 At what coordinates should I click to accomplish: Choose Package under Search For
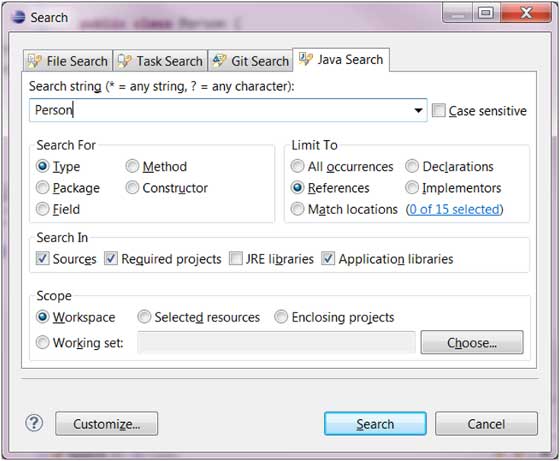[42, 187]
